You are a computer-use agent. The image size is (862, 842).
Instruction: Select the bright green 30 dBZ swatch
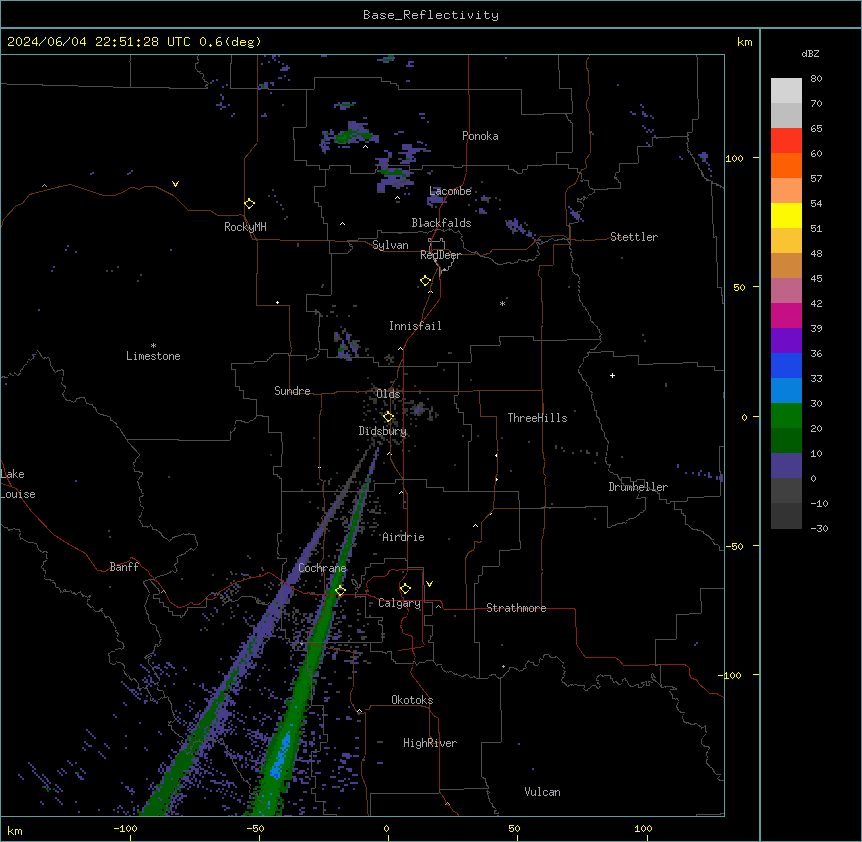coord(786,416)
